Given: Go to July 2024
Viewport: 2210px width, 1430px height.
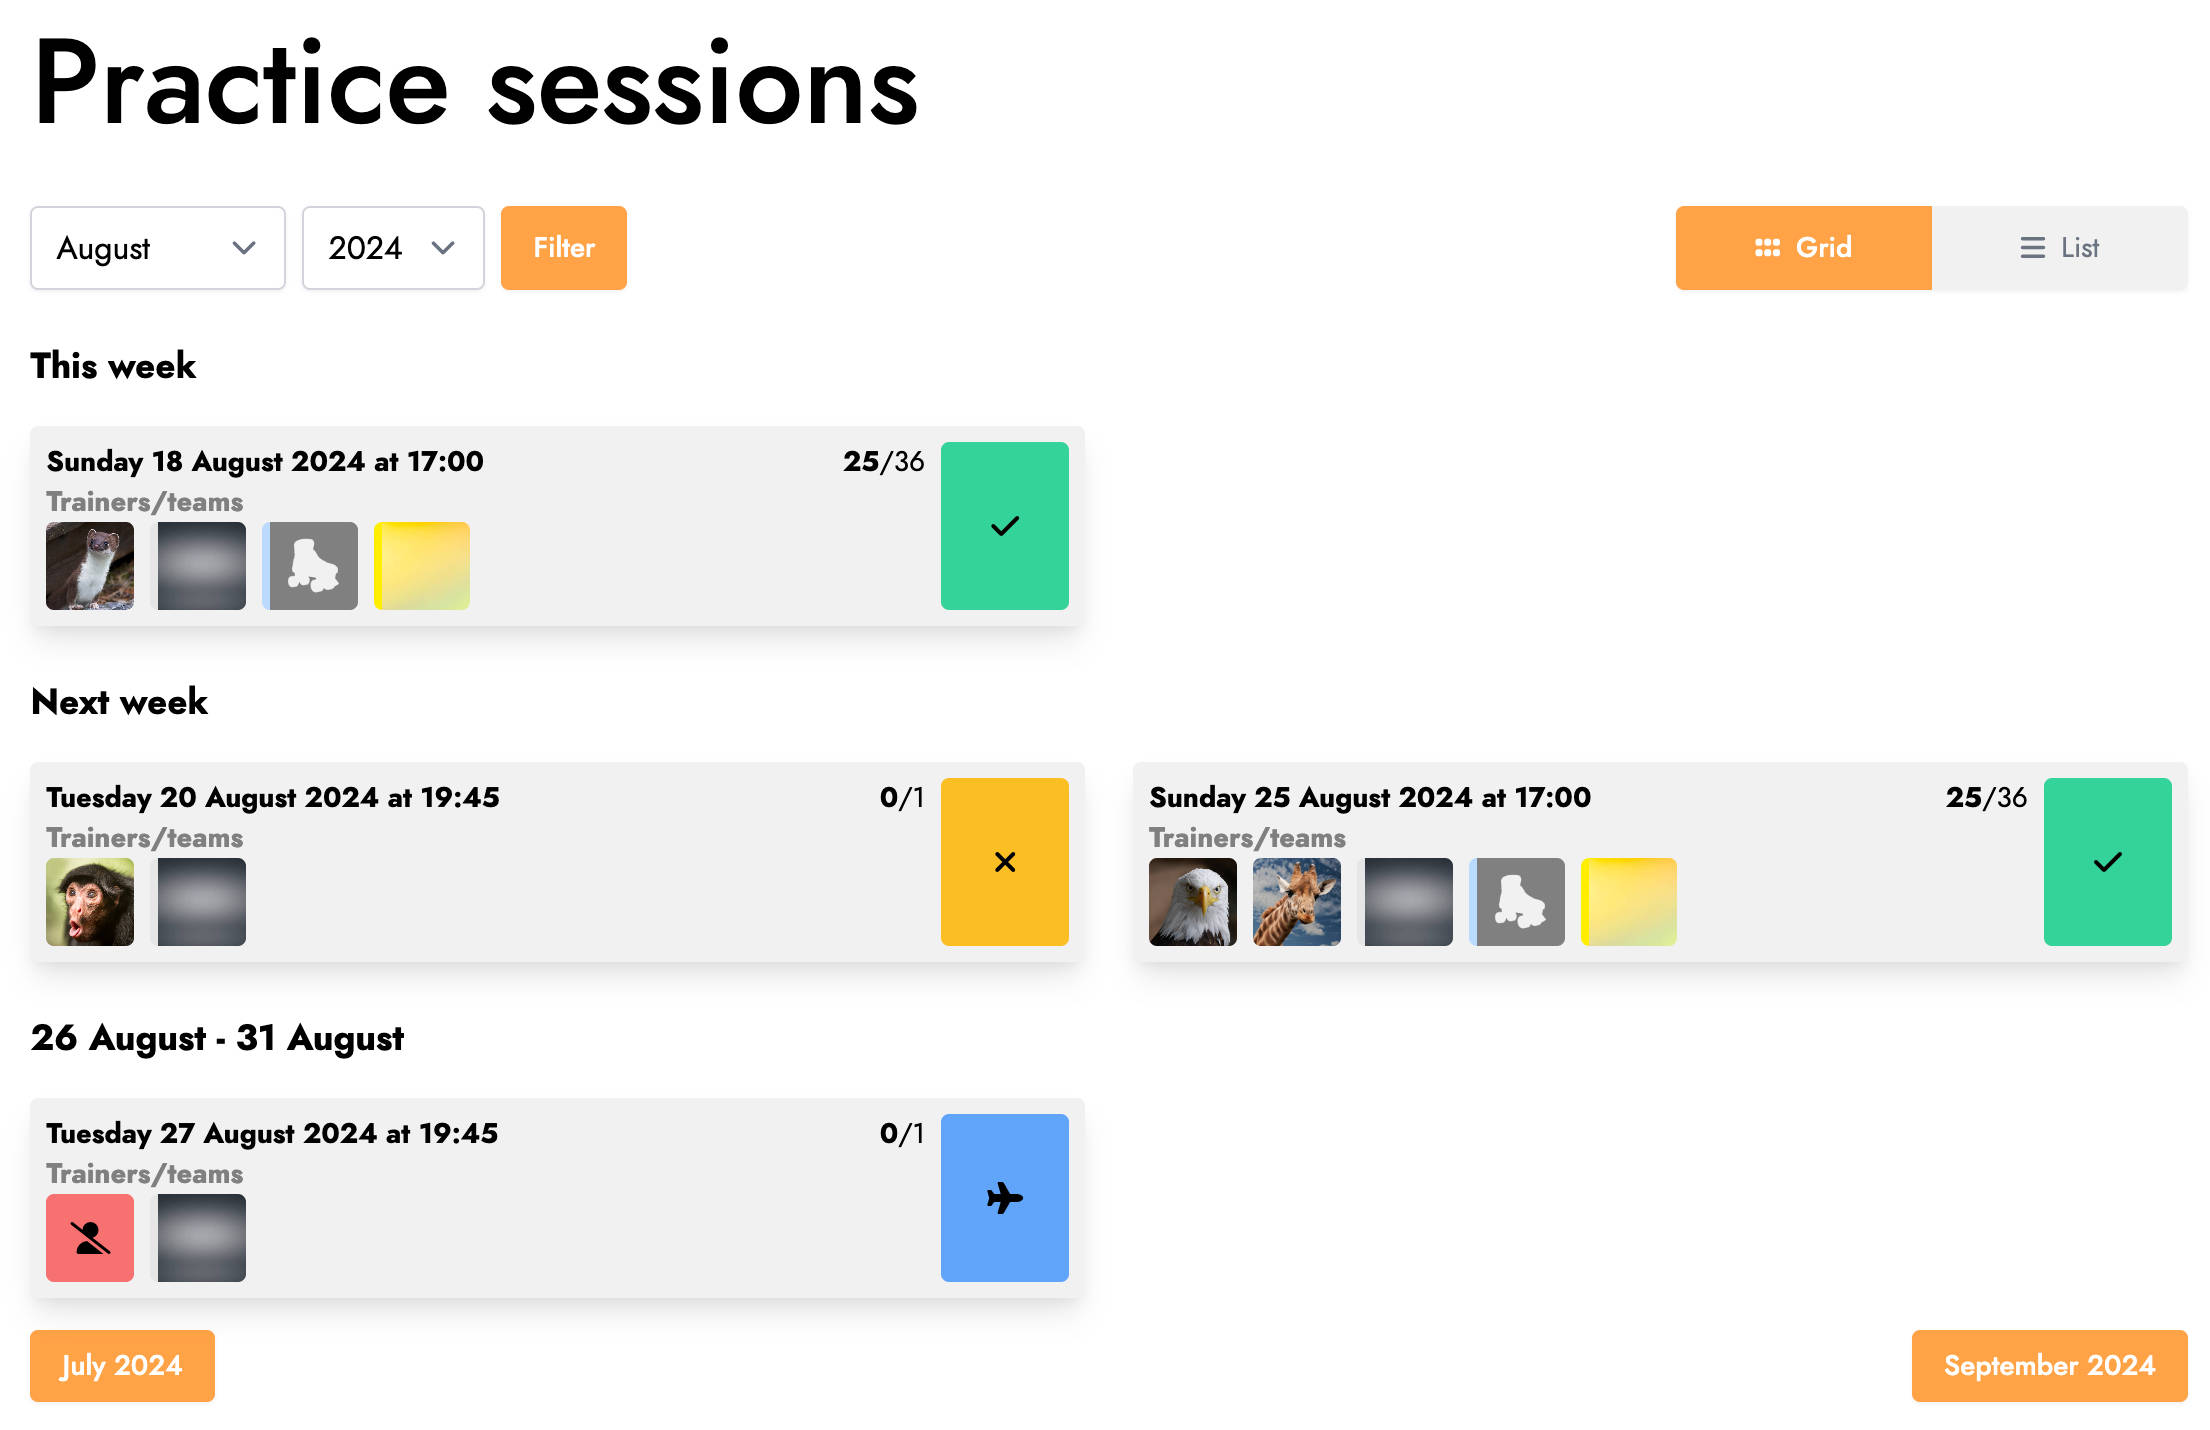Looking at the screenshot, I should pyautogui.click(x=122, y=1366).
